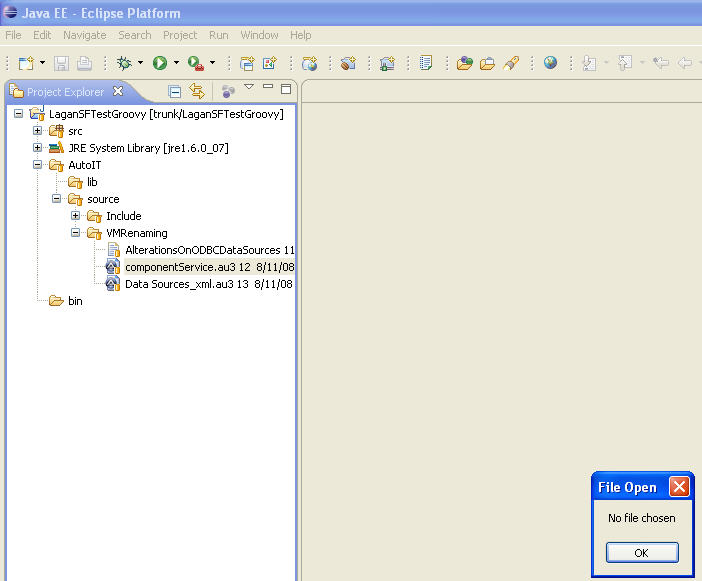Select the AlterationsOnODBCDataSources file
The height and width of the screenshot is (581, 702).
point(210,250)
